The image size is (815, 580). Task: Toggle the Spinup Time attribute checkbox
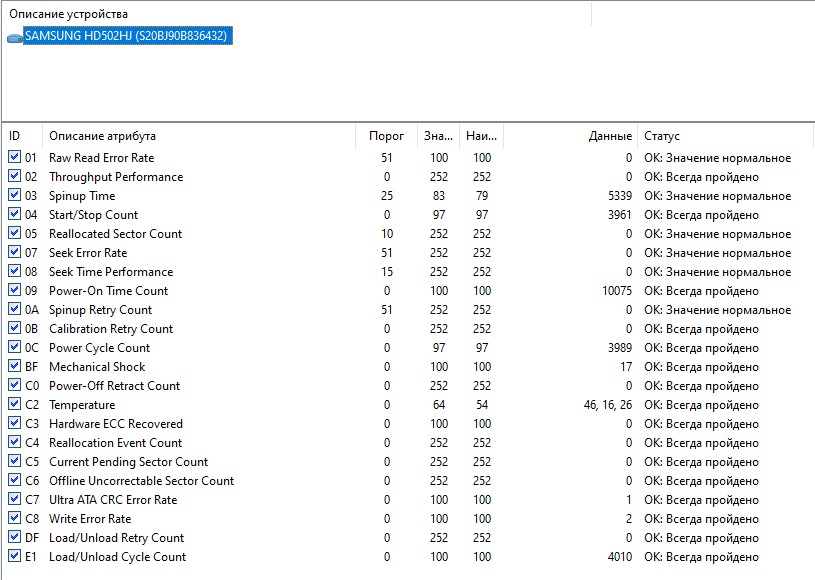[14, 196]
